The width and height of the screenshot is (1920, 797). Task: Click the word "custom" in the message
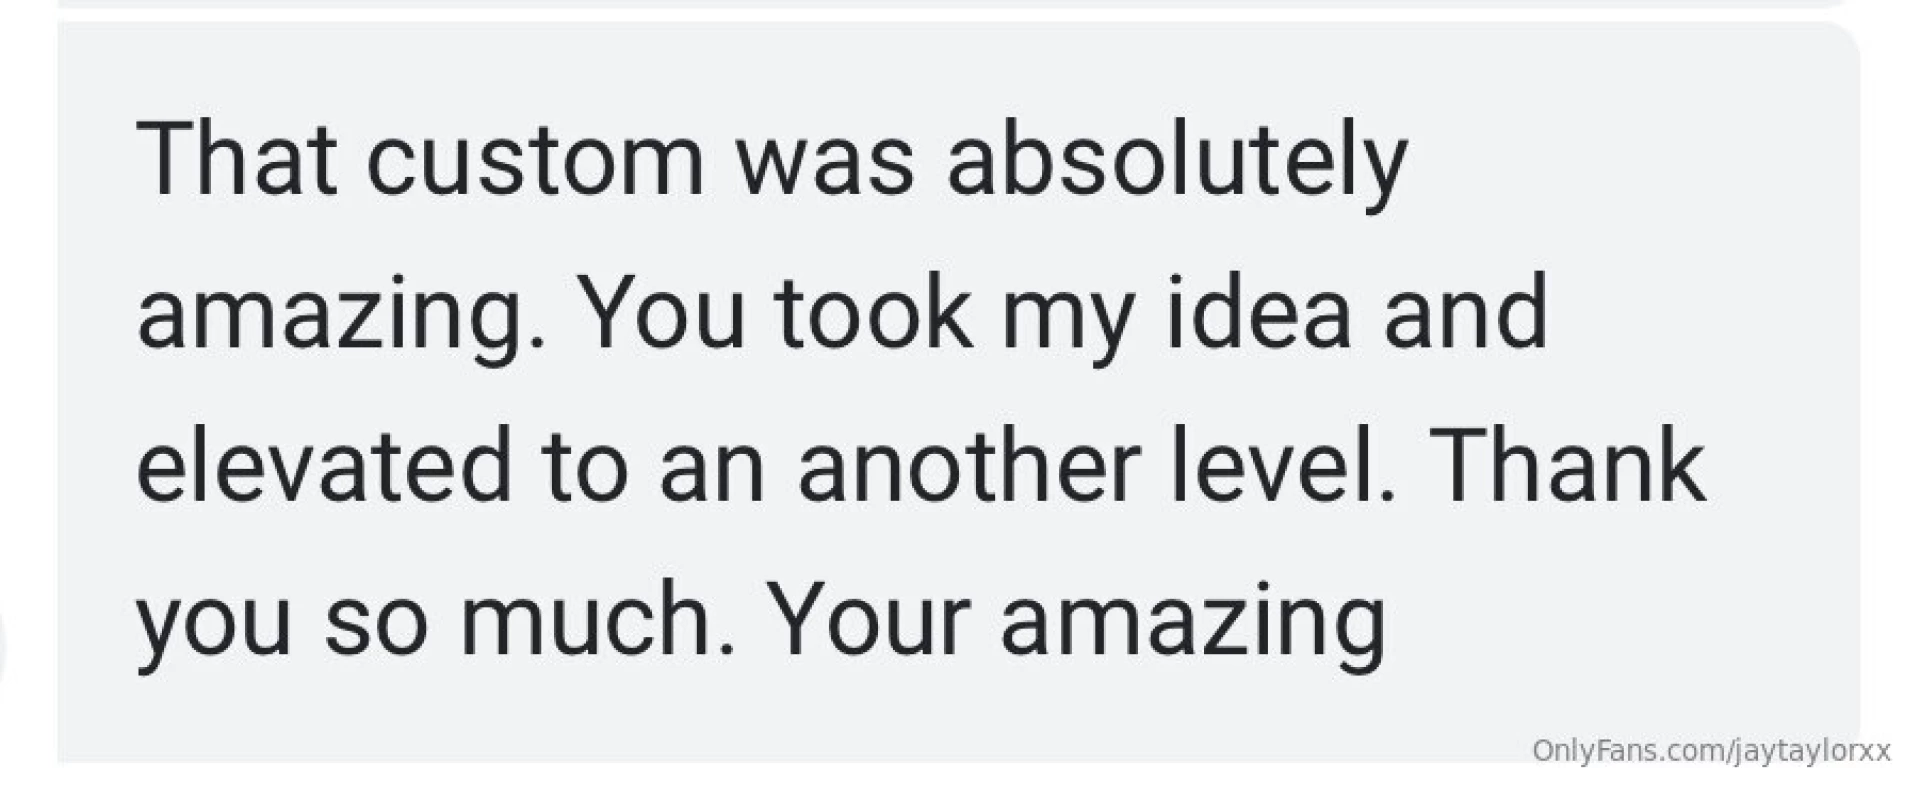pyautogui.click(x=535, y=160)
